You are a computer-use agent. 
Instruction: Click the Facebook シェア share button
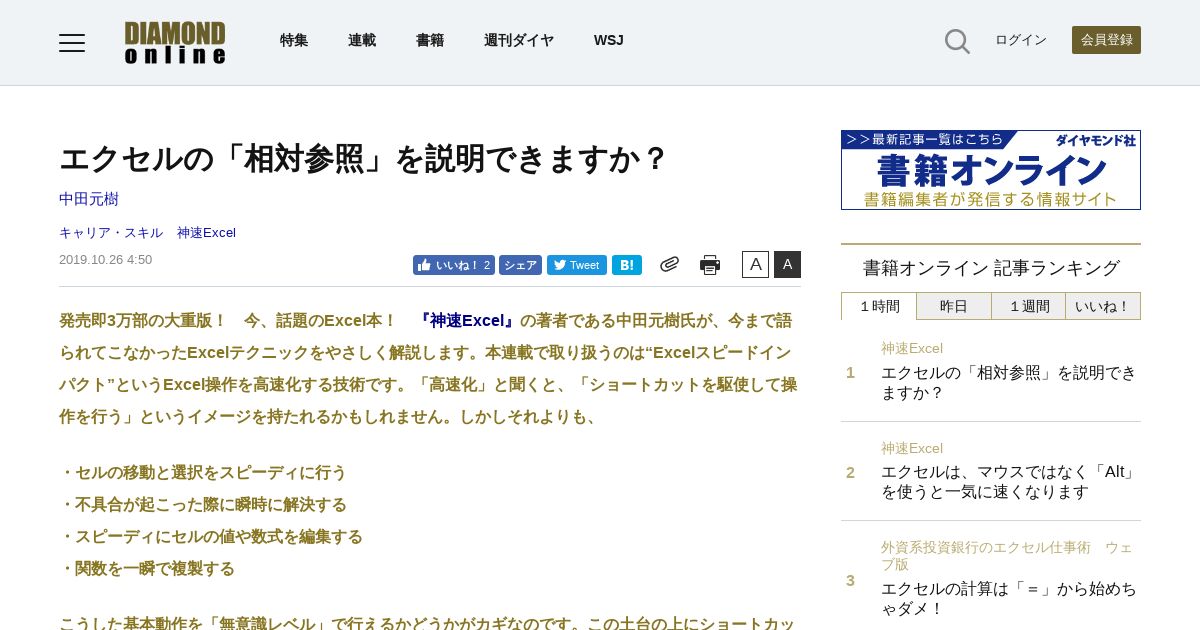point(520,265)
